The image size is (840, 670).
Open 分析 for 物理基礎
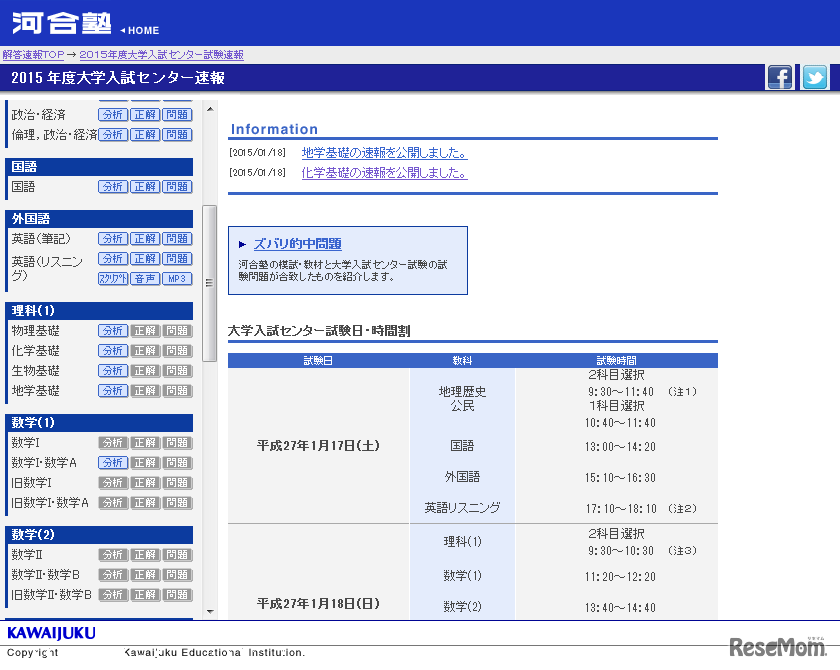pos(112,330)
